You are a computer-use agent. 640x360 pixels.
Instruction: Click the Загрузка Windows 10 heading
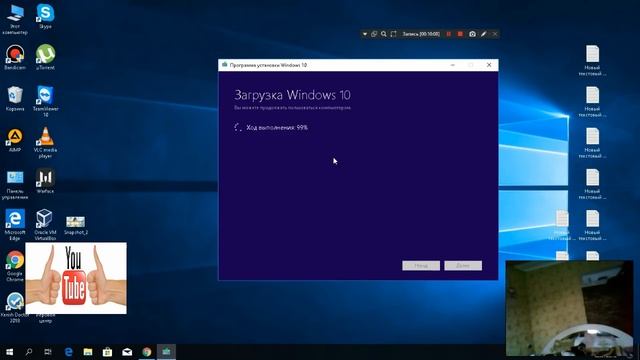point(292,95)
